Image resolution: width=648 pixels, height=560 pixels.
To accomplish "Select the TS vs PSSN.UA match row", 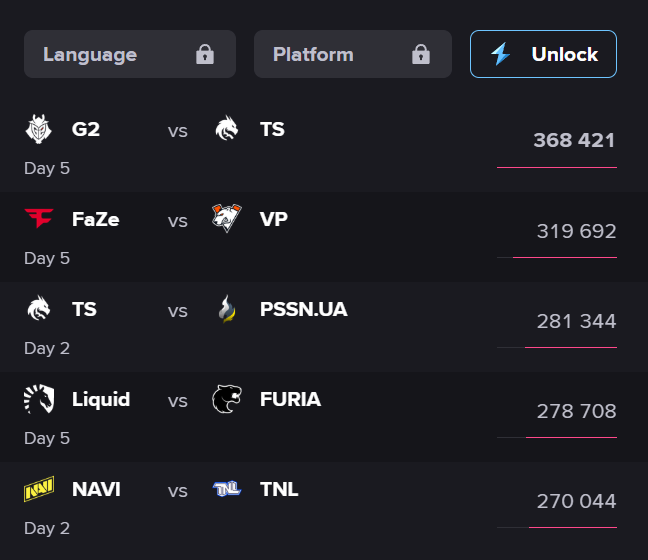I will 324,326.
